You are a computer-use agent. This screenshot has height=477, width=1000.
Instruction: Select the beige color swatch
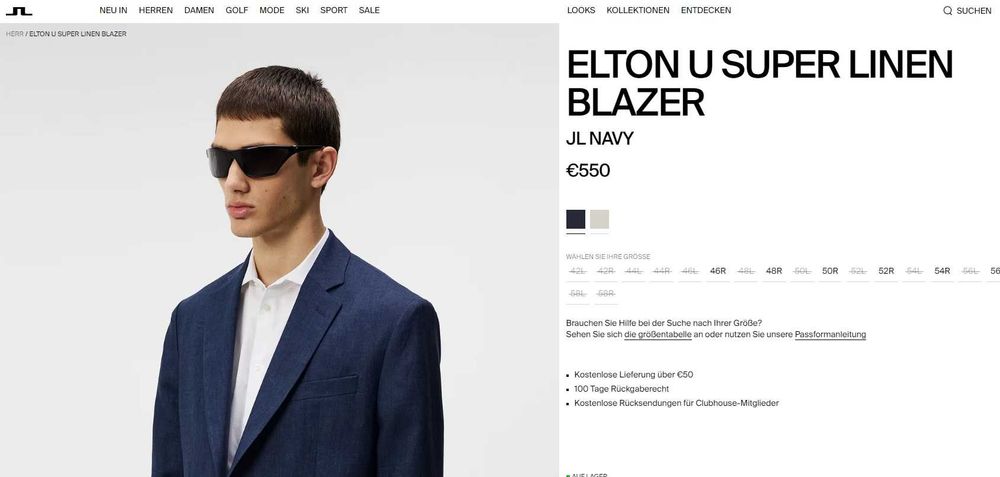pyautogui.click(x=599, y=219)
